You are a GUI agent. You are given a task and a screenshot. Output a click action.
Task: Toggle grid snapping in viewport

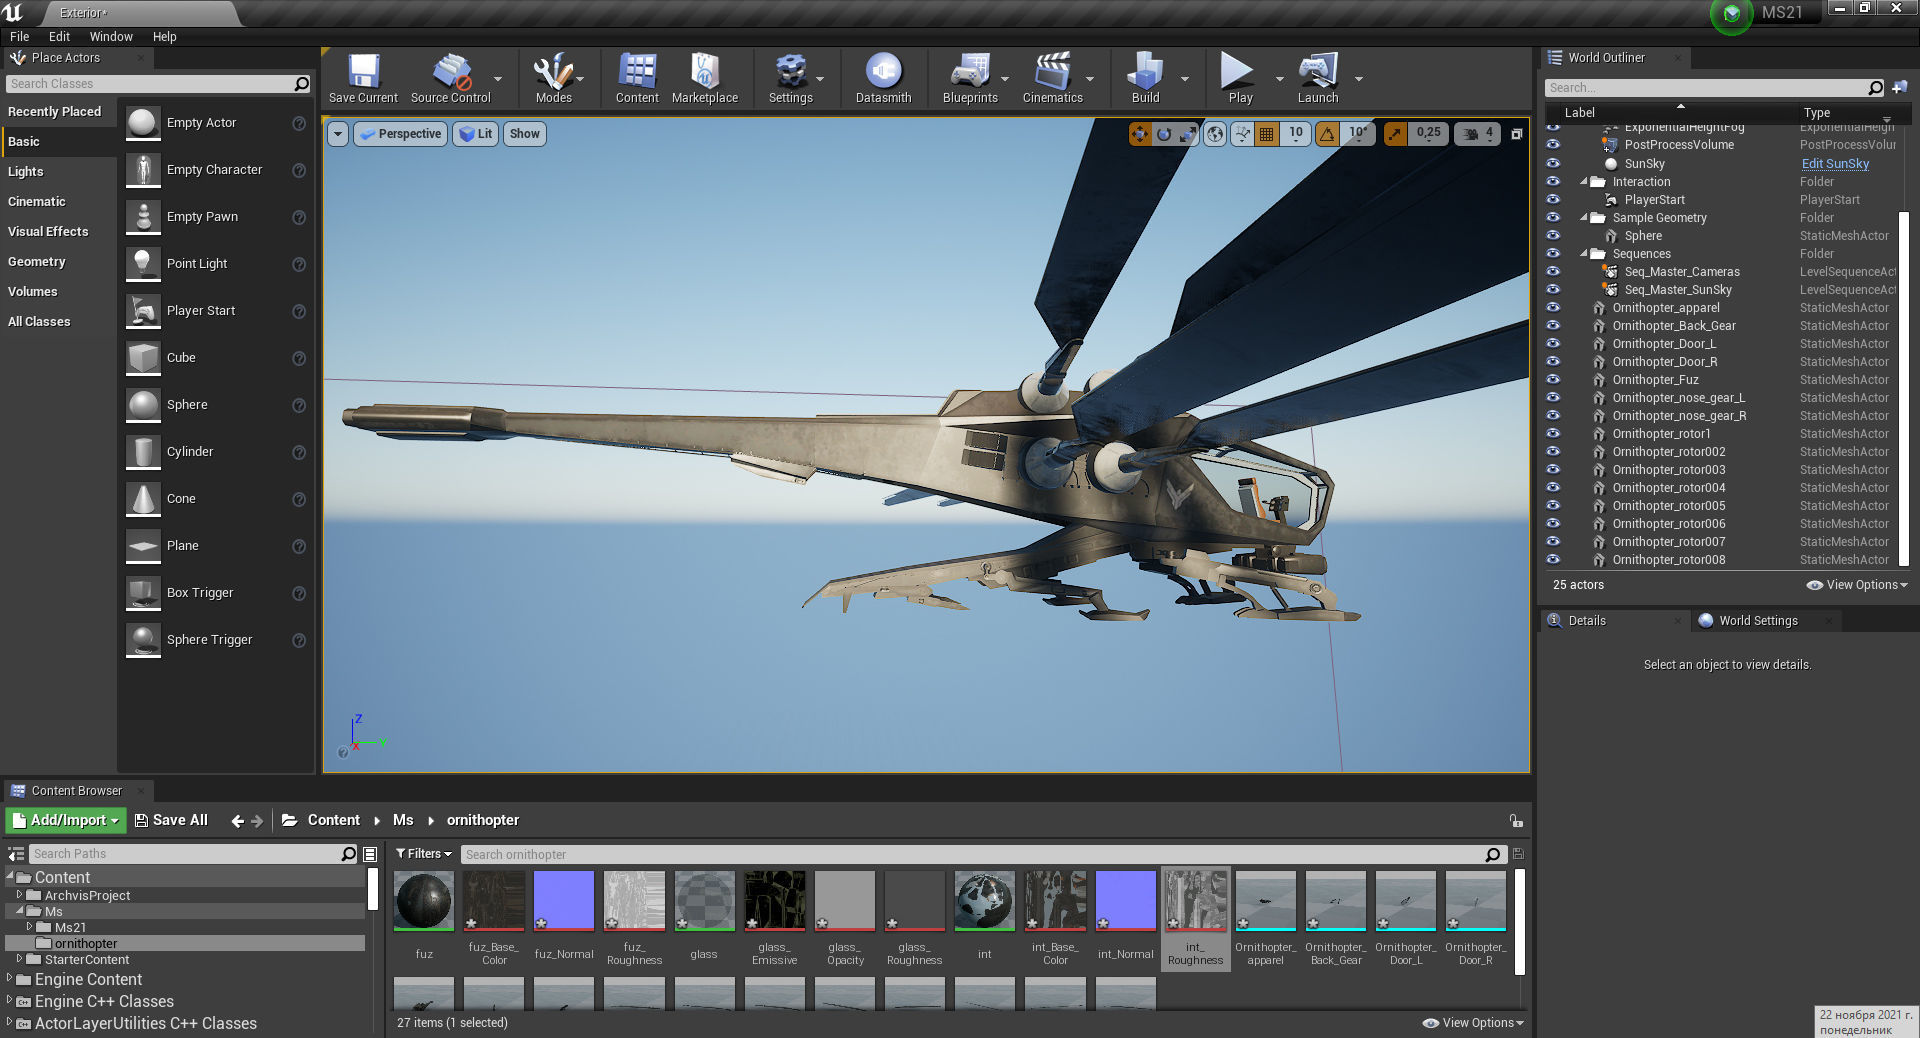(1266, 134)
